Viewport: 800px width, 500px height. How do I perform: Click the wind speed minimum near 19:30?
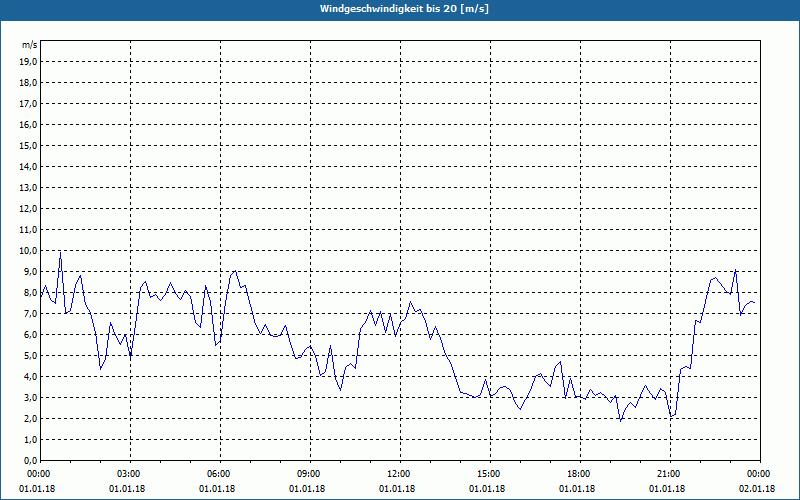click(620, 421)
